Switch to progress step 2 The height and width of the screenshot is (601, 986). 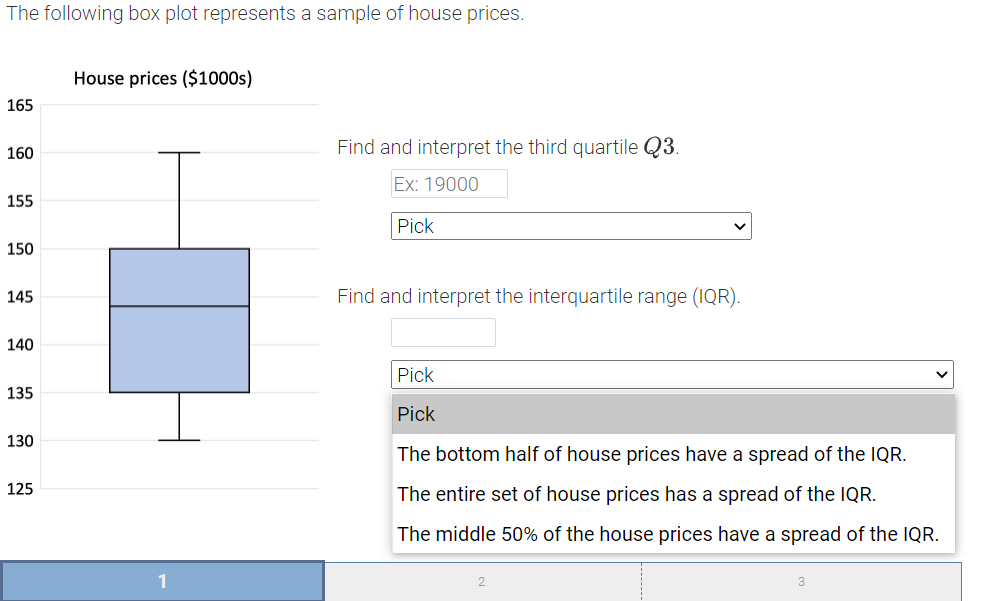(481, 581)
